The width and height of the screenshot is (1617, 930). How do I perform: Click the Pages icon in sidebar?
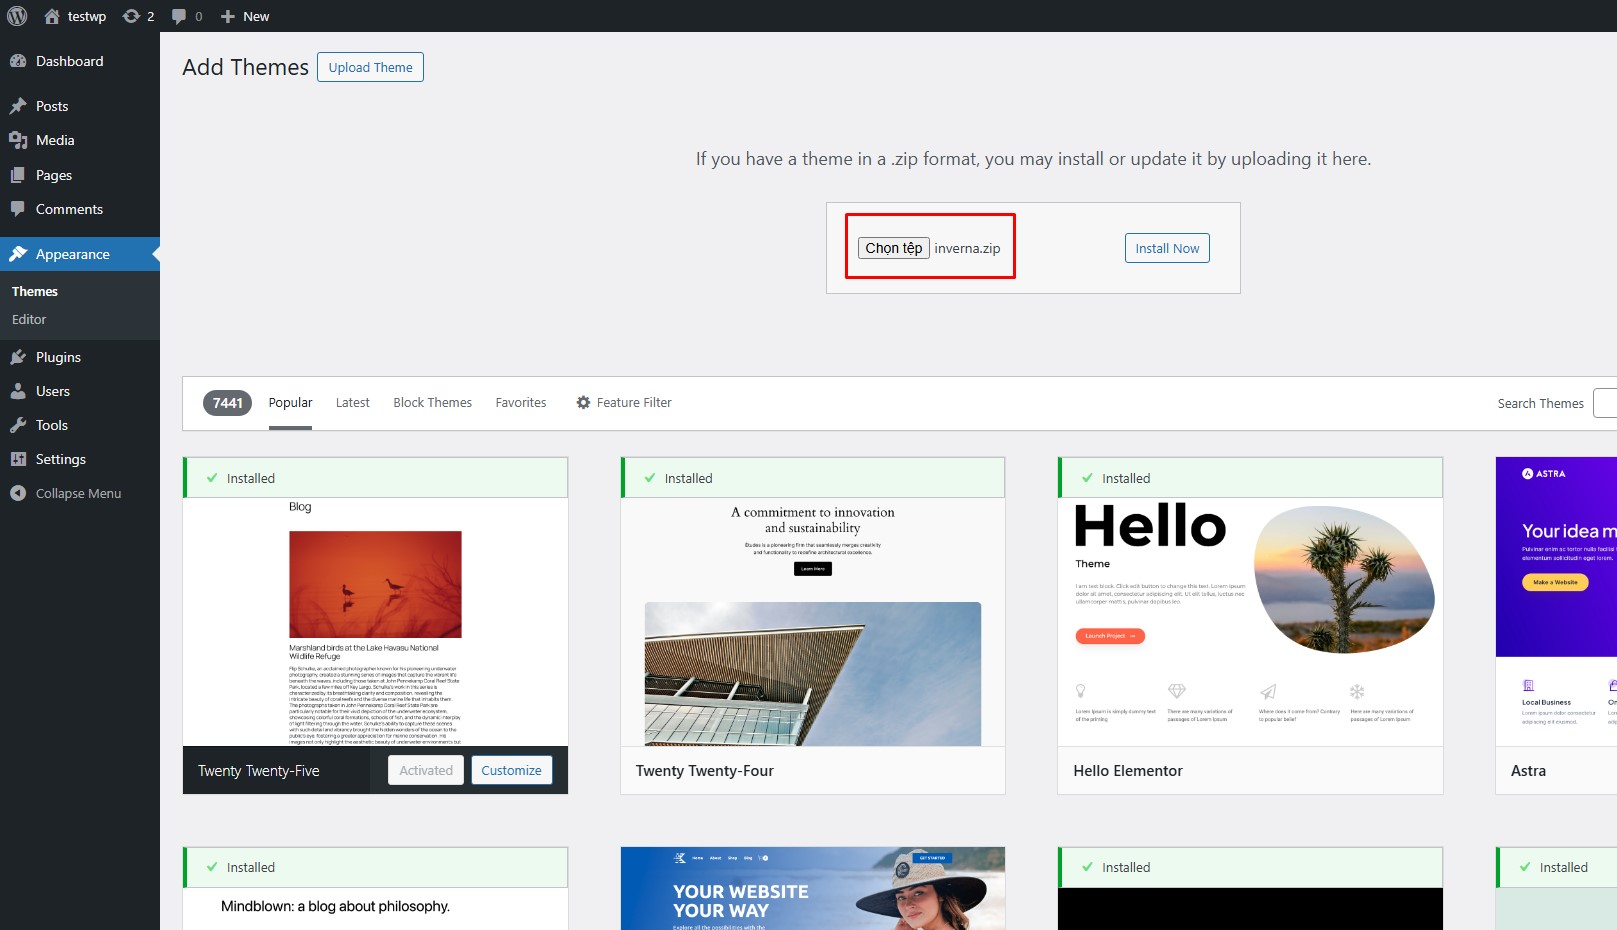pyautogui.click(x=18, y=175)
